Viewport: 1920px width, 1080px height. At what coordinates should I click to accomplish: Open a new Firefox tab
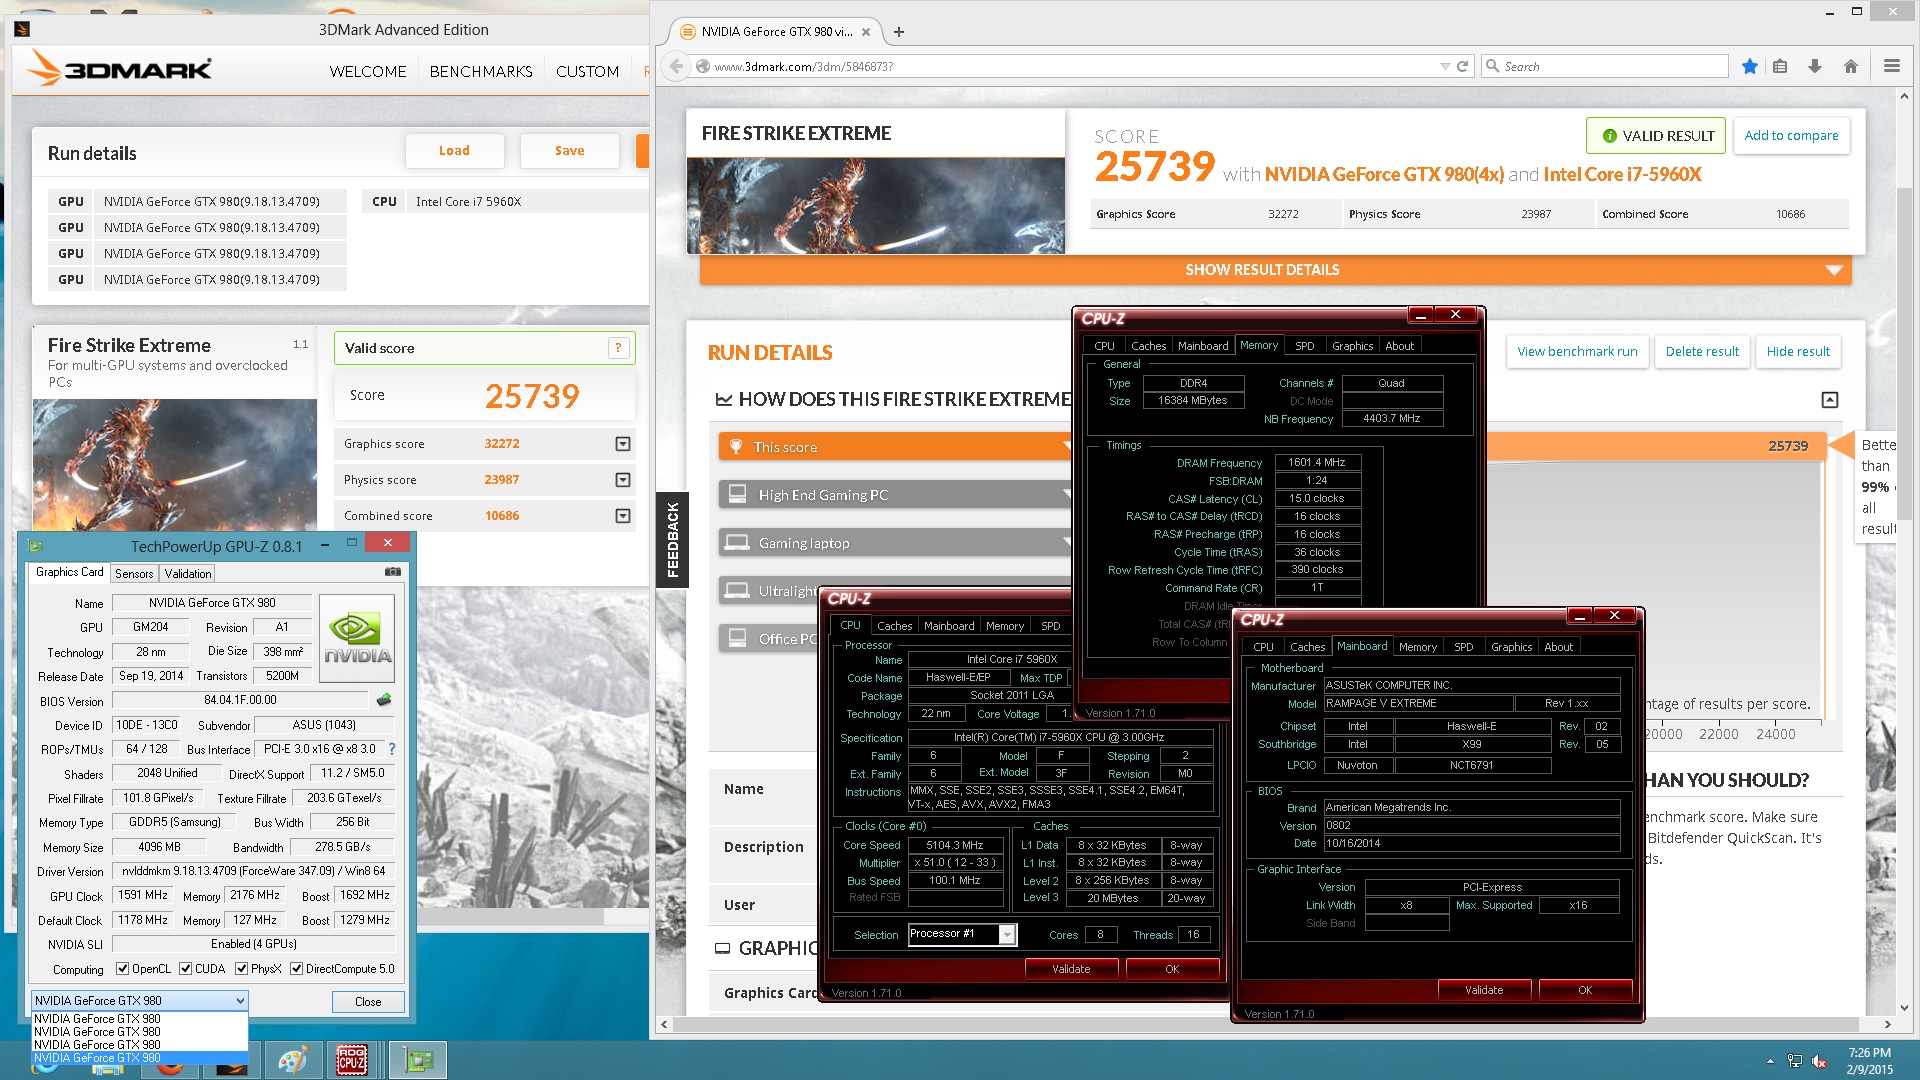point(898,32)
